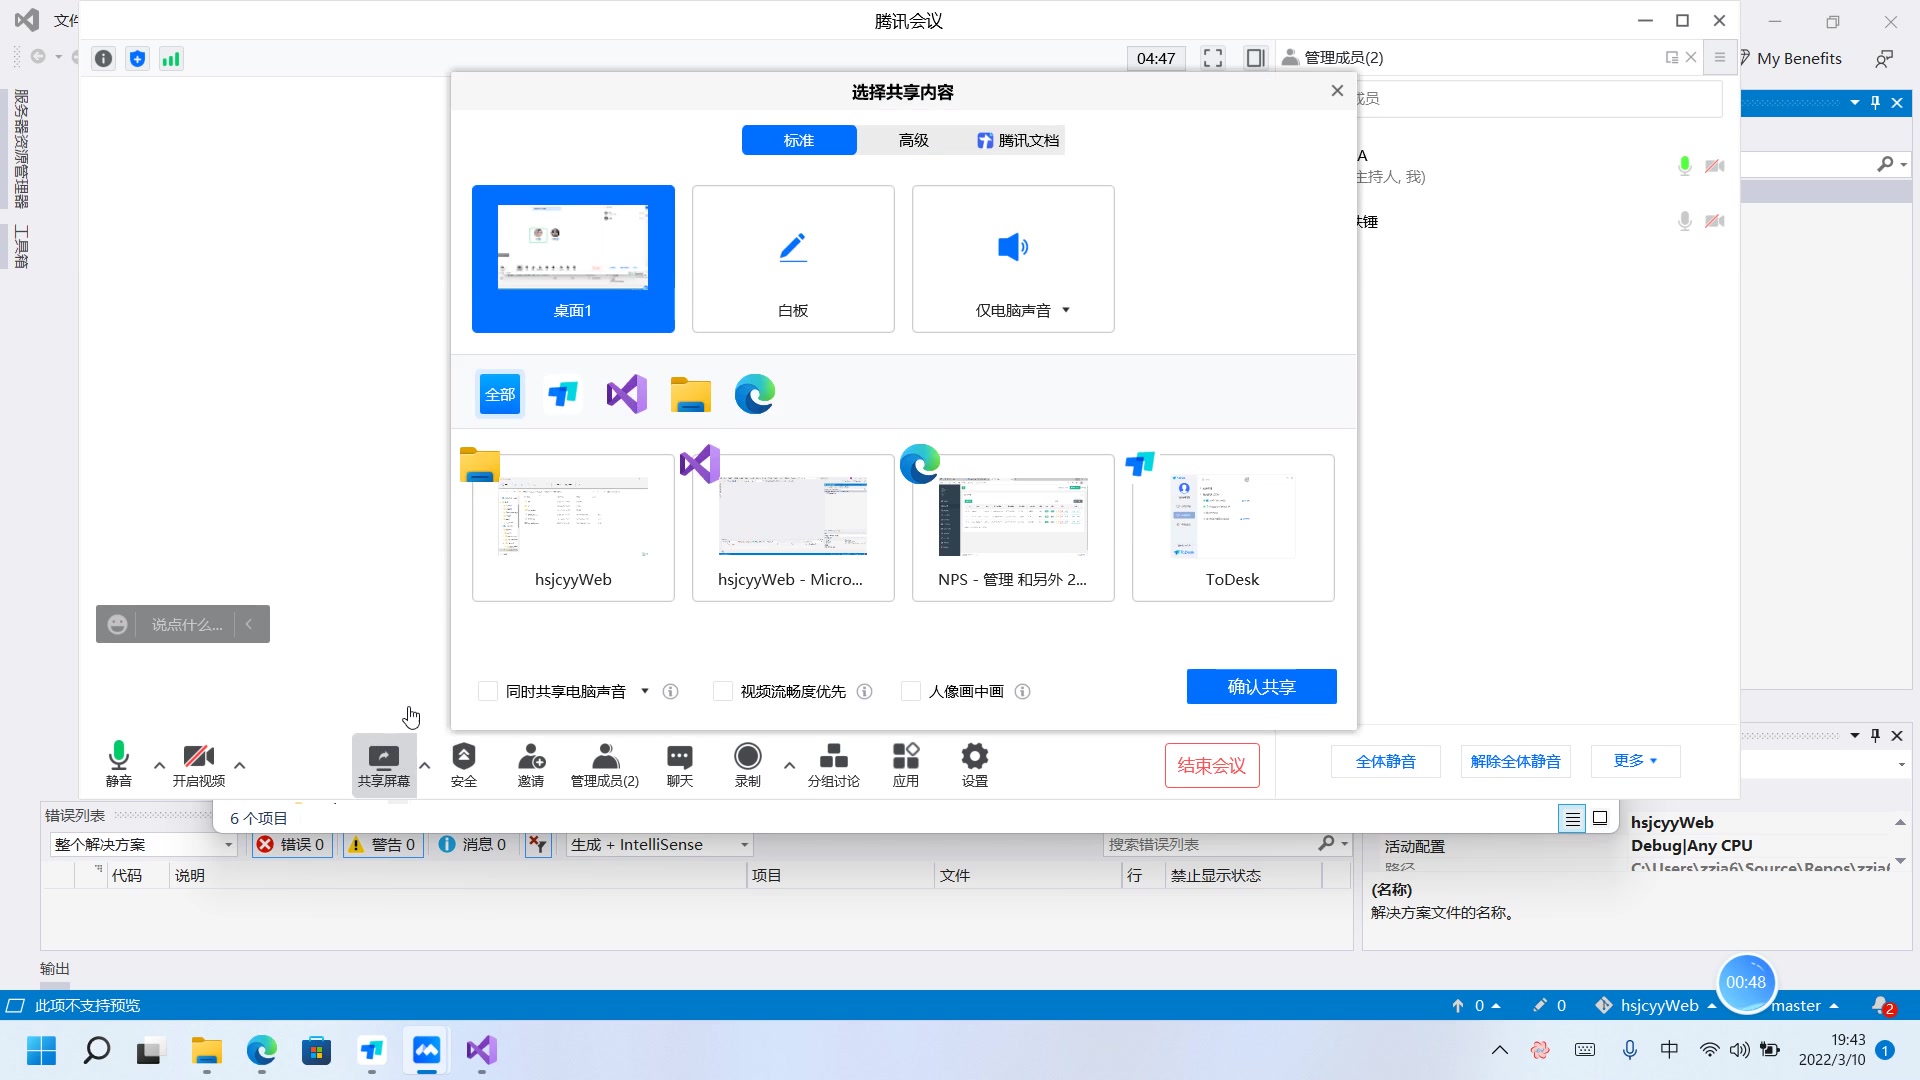Click the meeting info icon

click(x=104, y=58)
